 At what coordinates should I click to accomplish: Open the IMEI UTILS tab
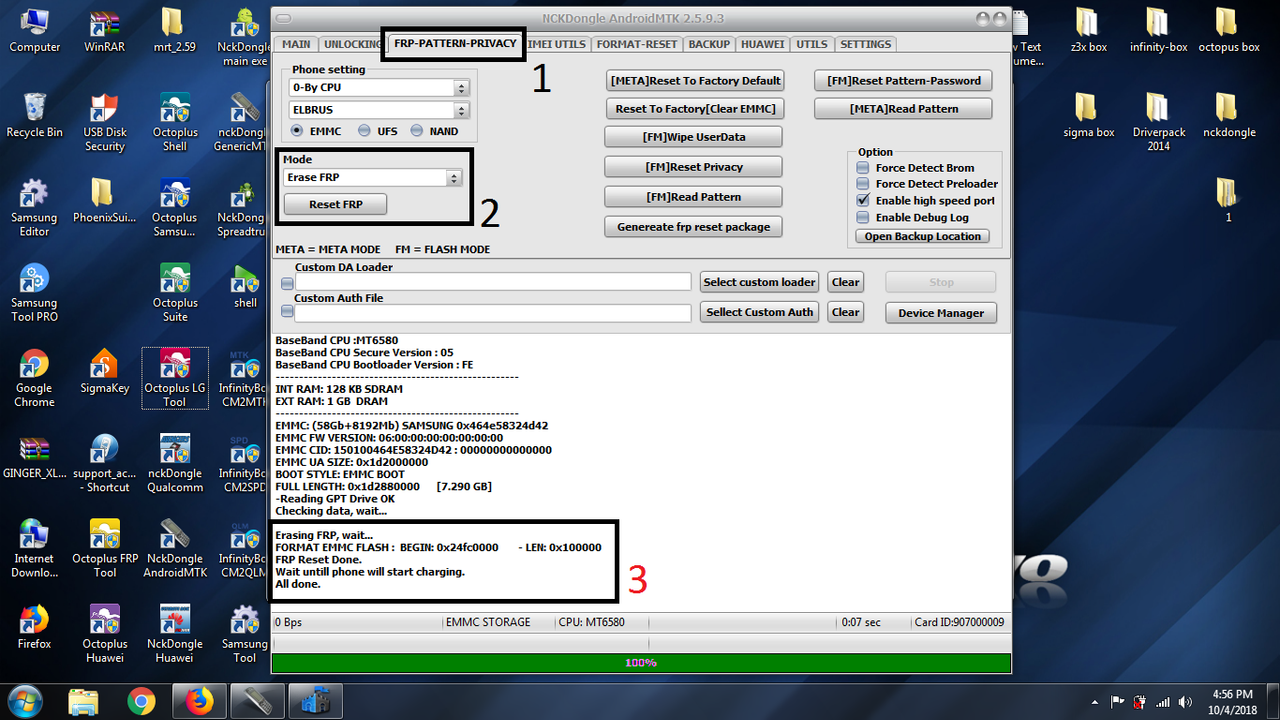[x=556, y=44]
